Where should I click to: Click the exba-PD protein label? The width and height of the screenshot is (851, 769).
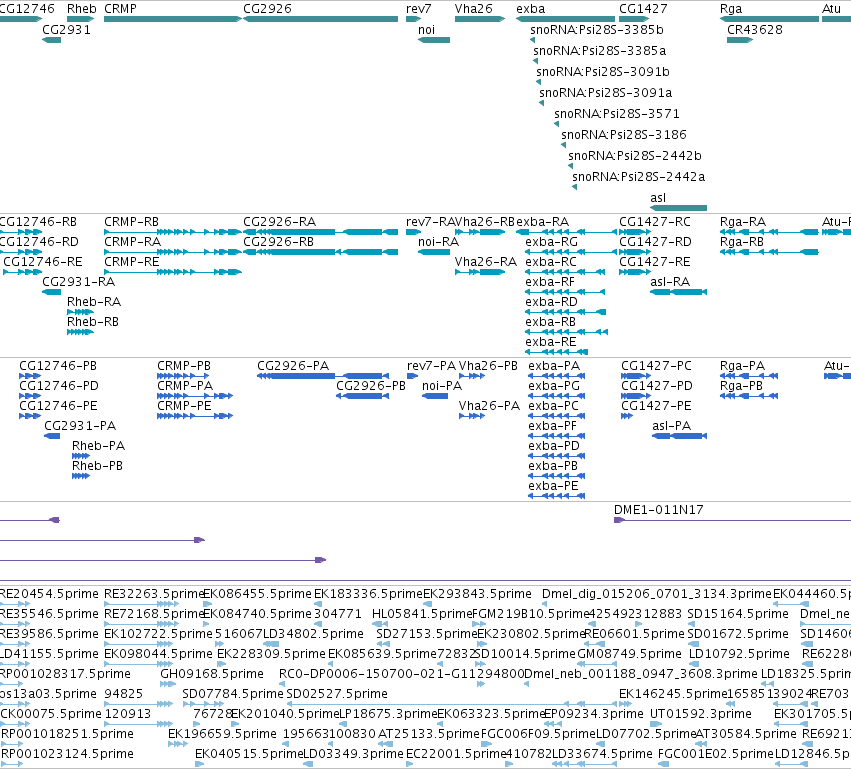(x=554, y=447)
